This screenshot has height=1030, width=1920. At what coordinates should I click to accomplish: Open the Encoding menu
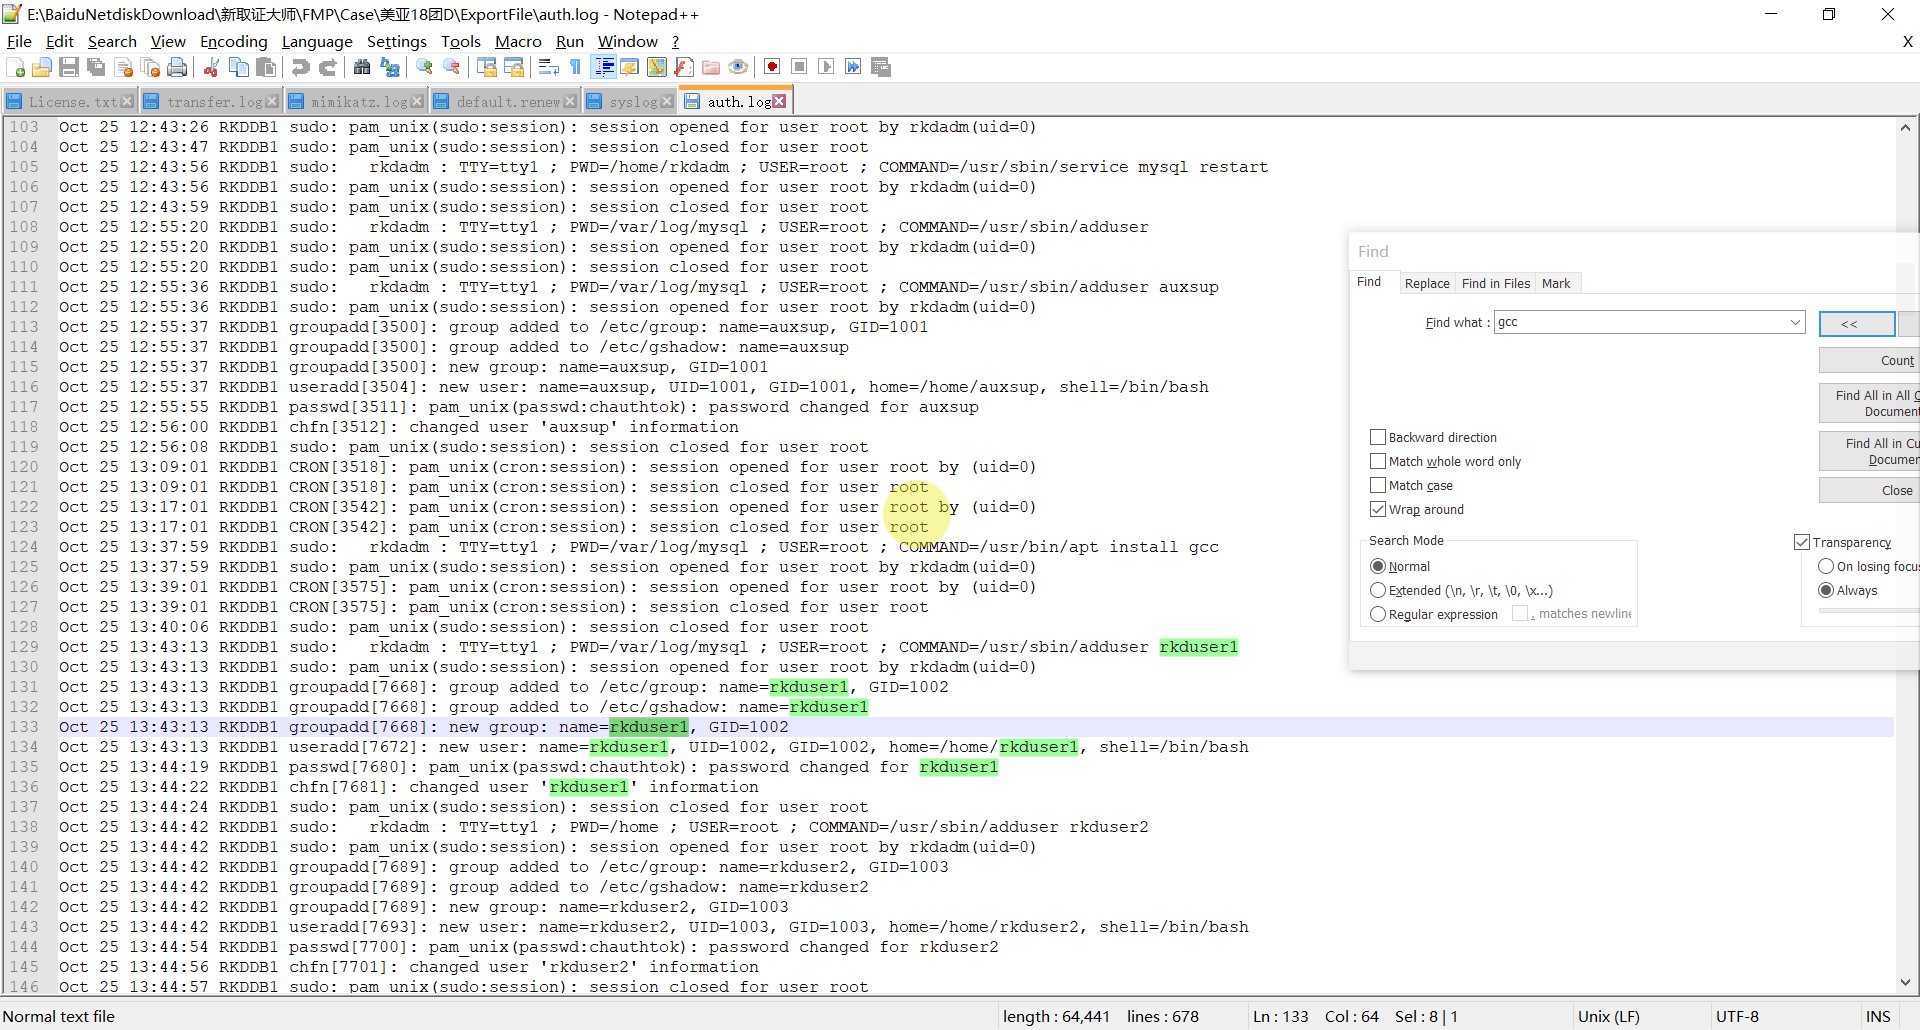point(234,41)
